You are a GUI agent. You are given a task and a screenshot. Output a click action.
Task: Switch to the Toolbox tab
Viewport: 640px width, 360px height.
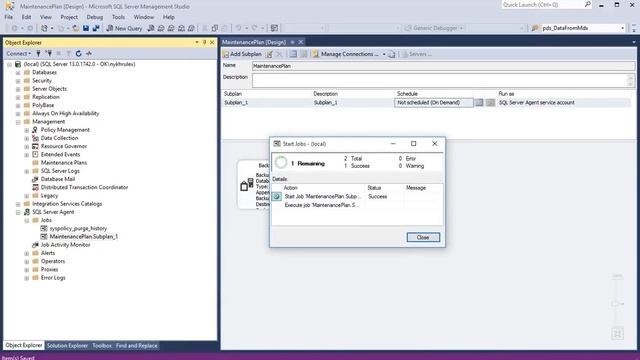click(x=102, y=346)
